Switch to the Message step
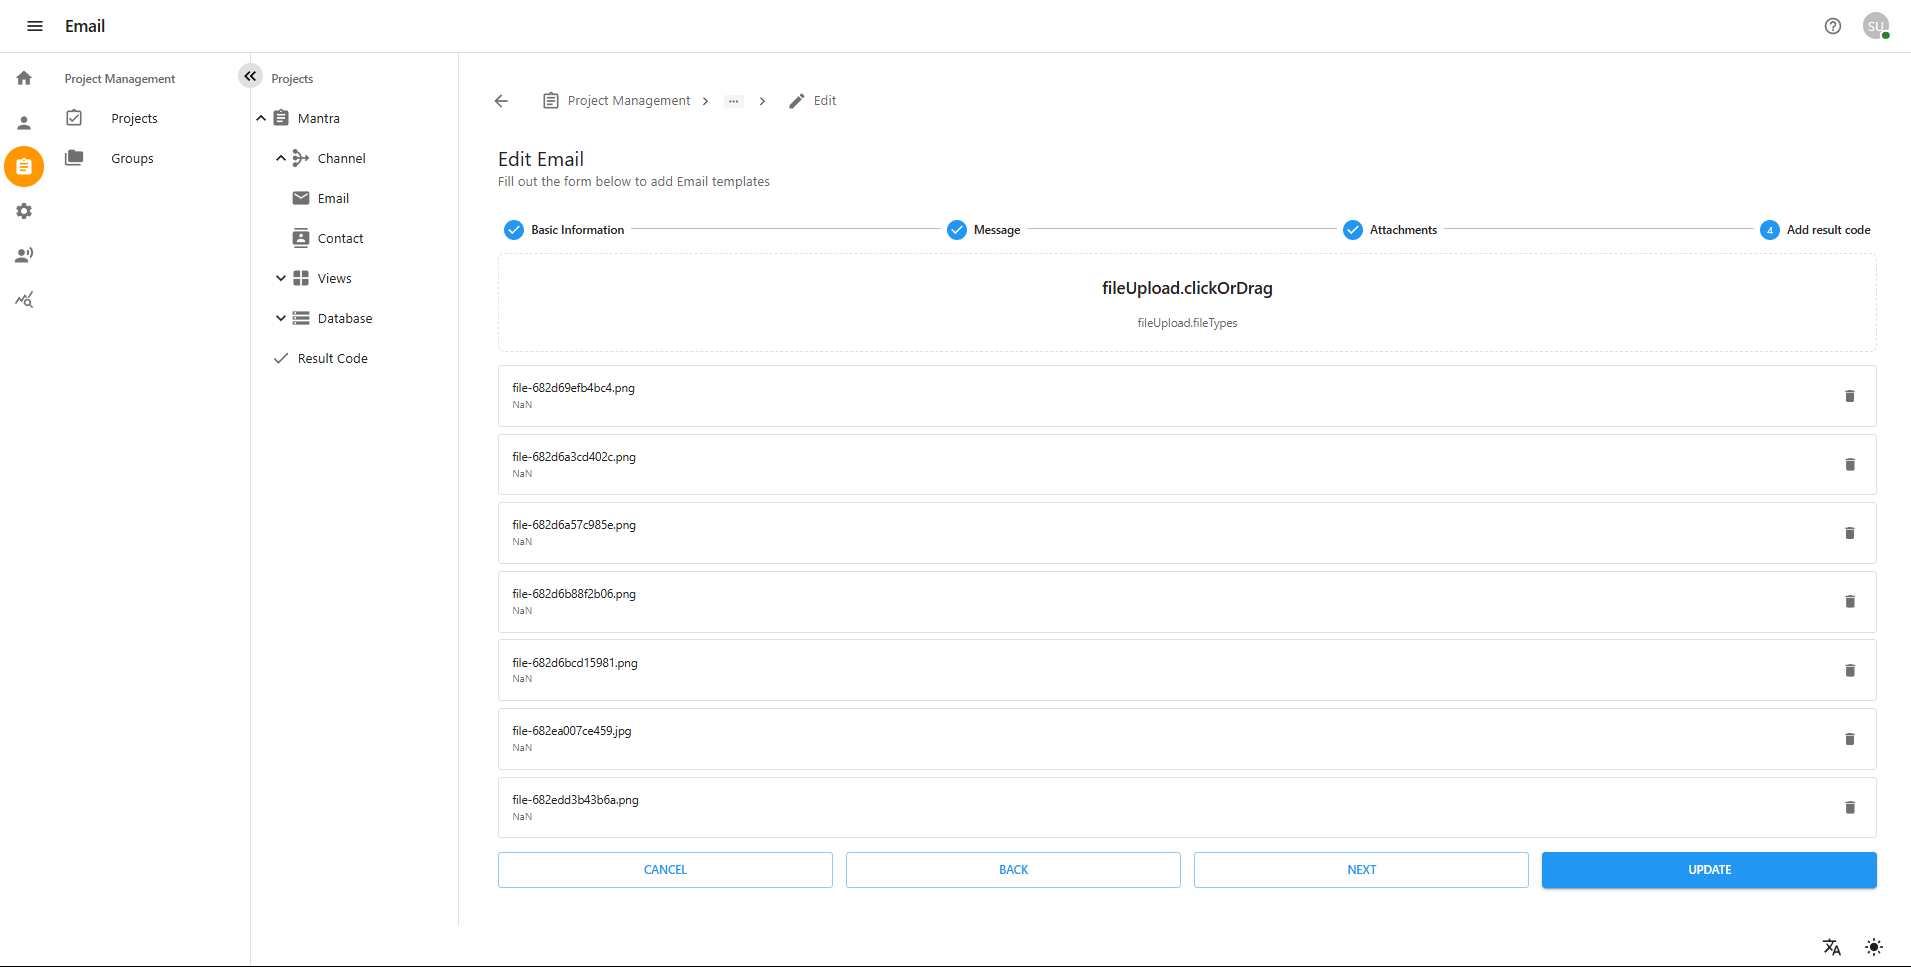Image resolution: width=1911 pixels, height=967 pixels. [983, 230]
